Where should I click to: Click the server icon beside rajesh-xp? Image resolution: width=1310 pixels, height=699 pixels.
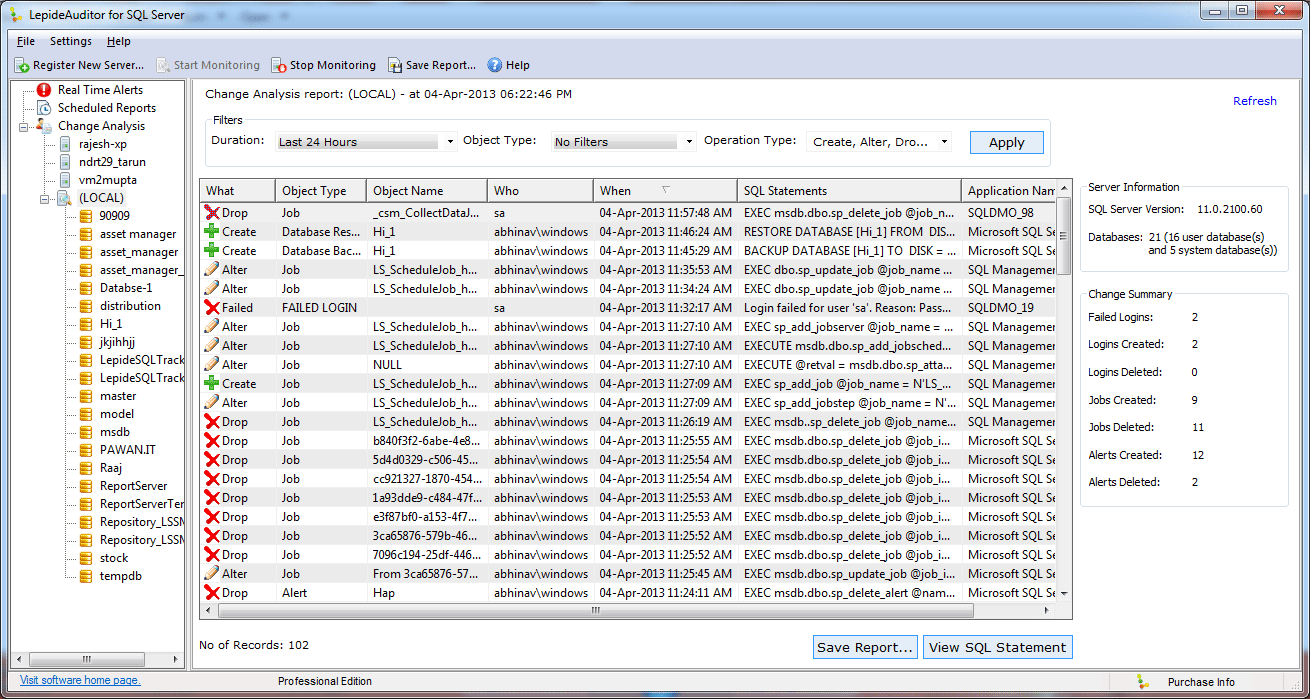pos(65,144)
